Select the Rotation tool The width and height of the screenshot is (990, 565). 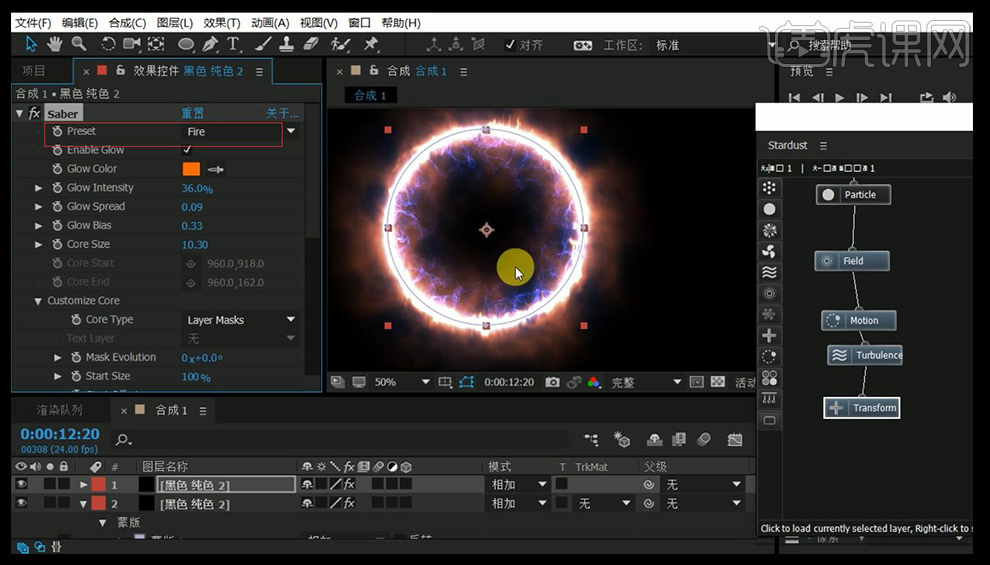pos(108,44)
